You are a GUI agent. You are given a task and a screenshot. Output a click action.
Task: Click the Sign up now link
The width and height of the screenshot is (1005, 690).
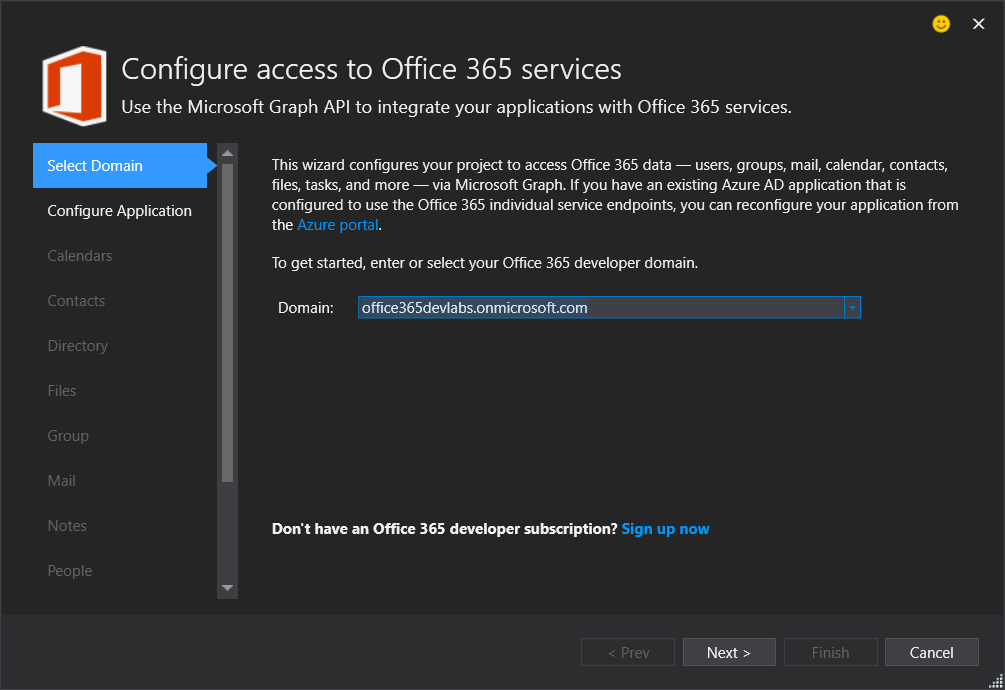665,529
